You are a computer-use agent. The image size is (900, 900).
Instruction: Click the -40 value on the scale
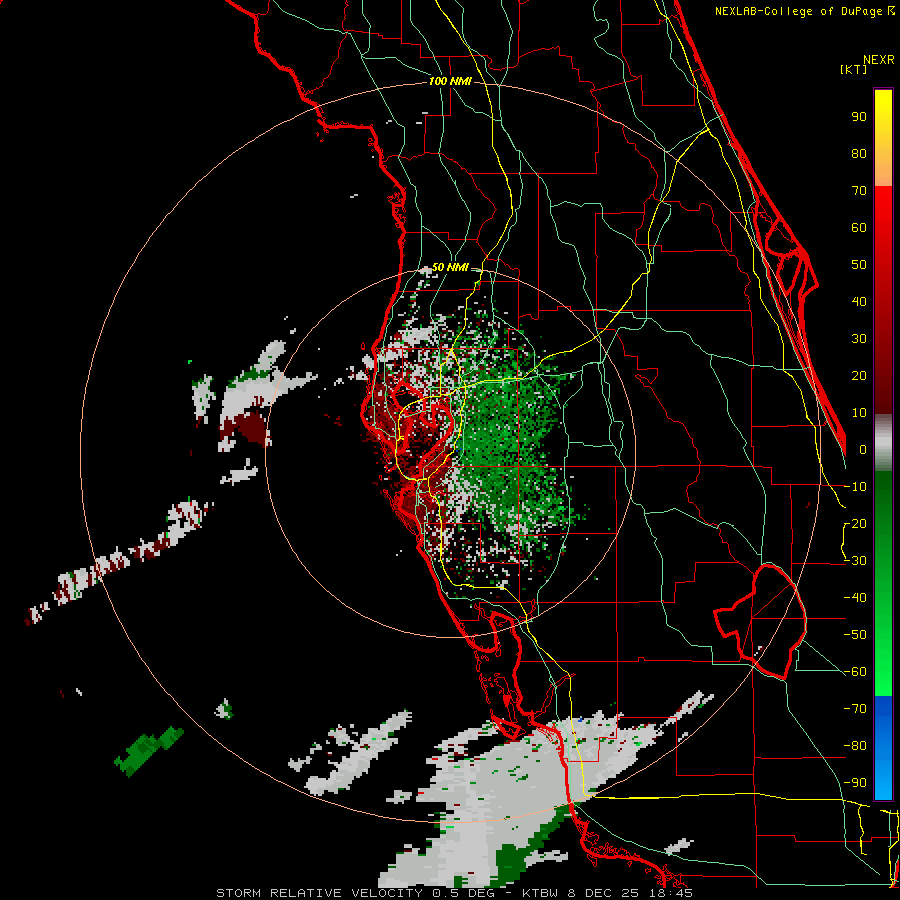[x=855, y=598]
